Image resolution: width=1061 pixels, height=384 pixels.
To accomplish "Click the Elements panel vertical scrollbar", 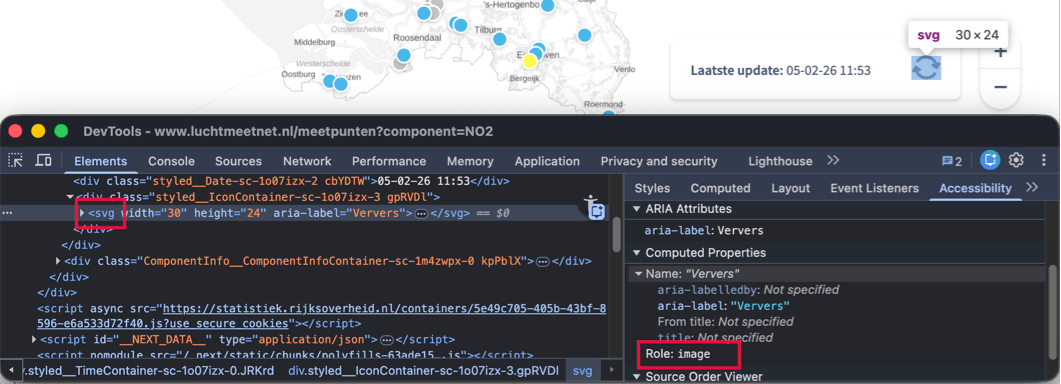I will click(x=616, y=234).
